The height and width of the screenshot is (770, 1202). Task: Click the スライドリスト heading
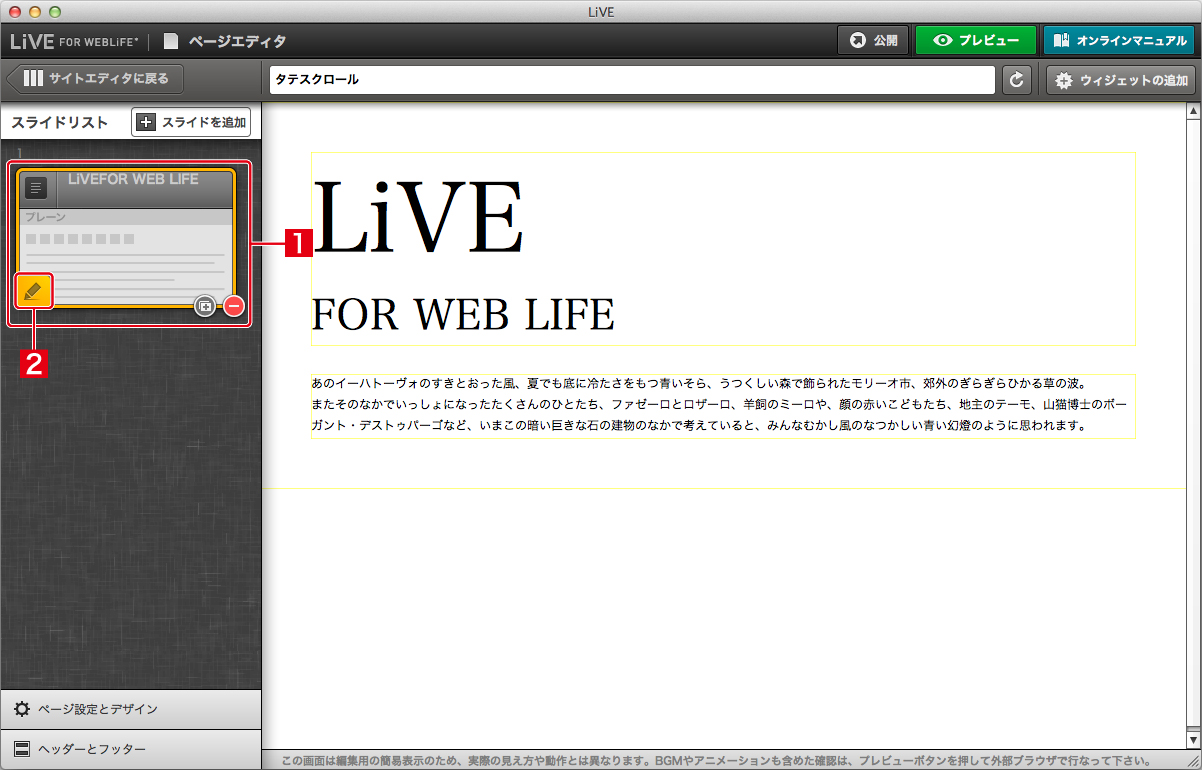click(x=59, y=123)
